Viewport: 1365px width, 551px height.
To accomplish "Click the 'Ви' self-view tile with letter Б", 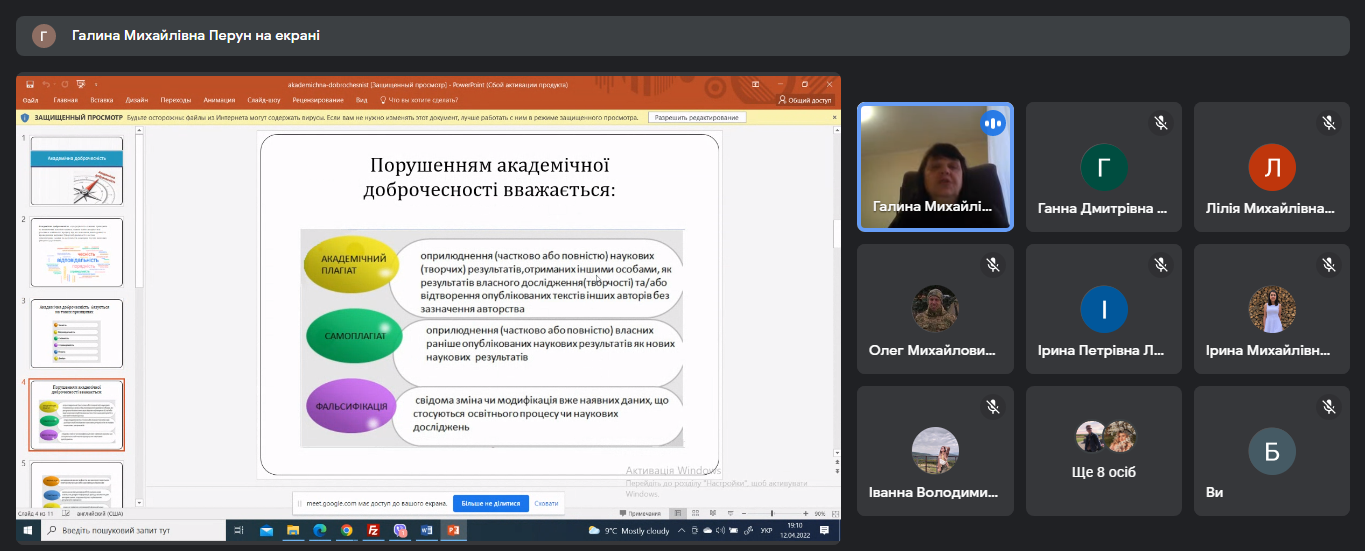I will (x=1272, y=450).
